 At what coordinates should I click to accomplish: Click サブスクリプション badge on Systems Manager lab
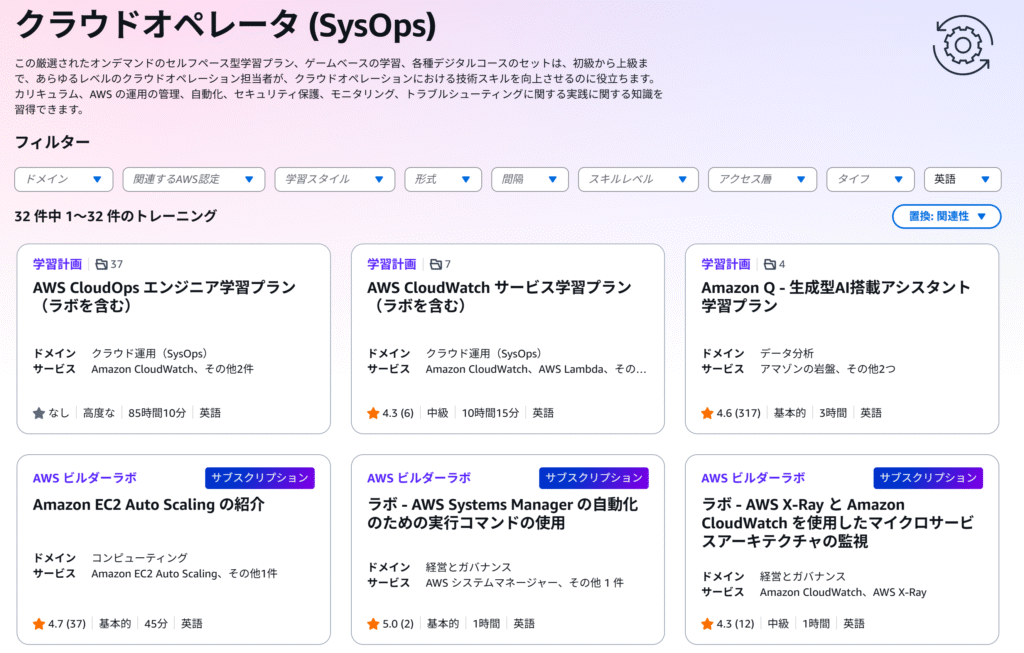point(594,478)
